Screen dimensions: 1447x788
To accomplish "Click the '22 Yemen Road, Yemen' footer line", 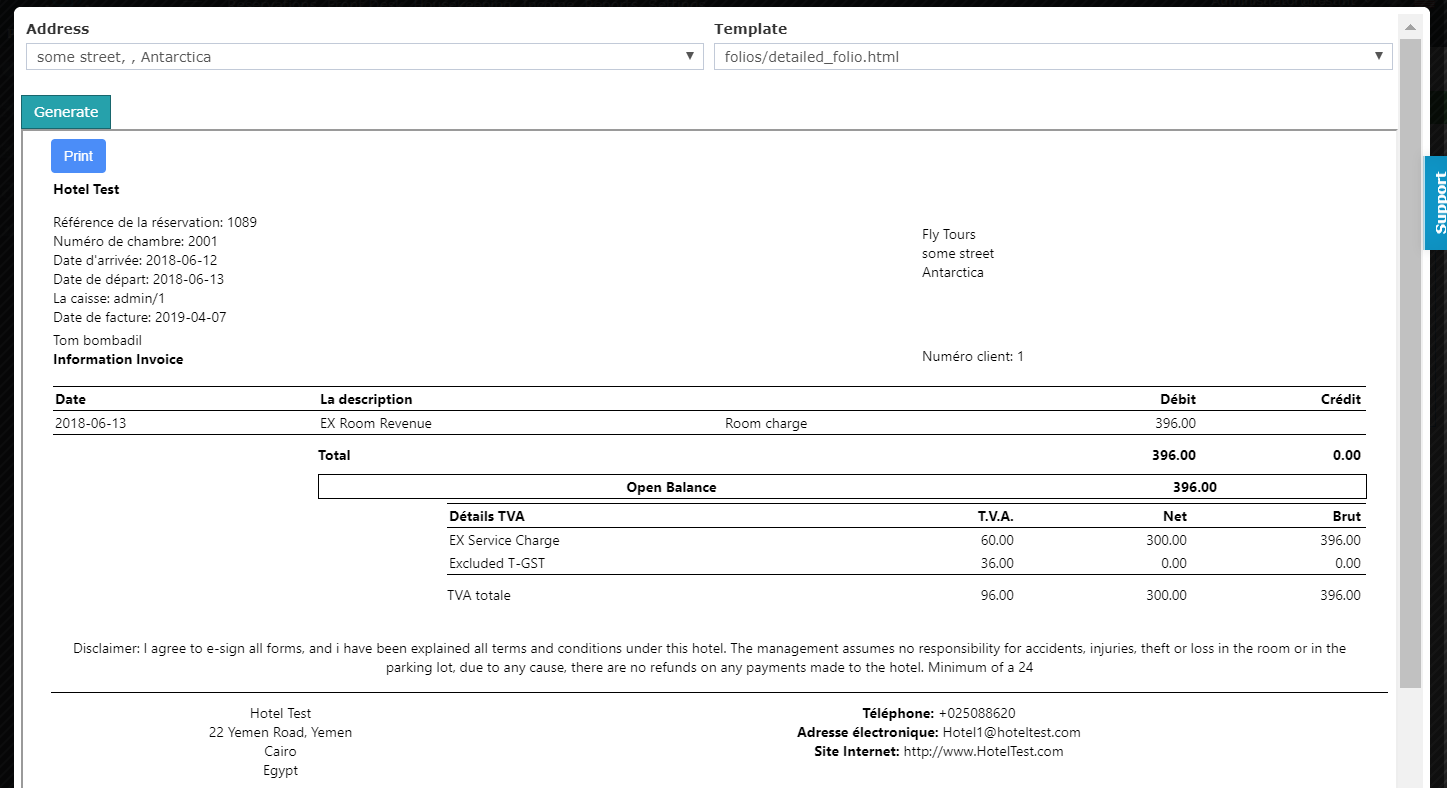I will click(x=280, y=732).
